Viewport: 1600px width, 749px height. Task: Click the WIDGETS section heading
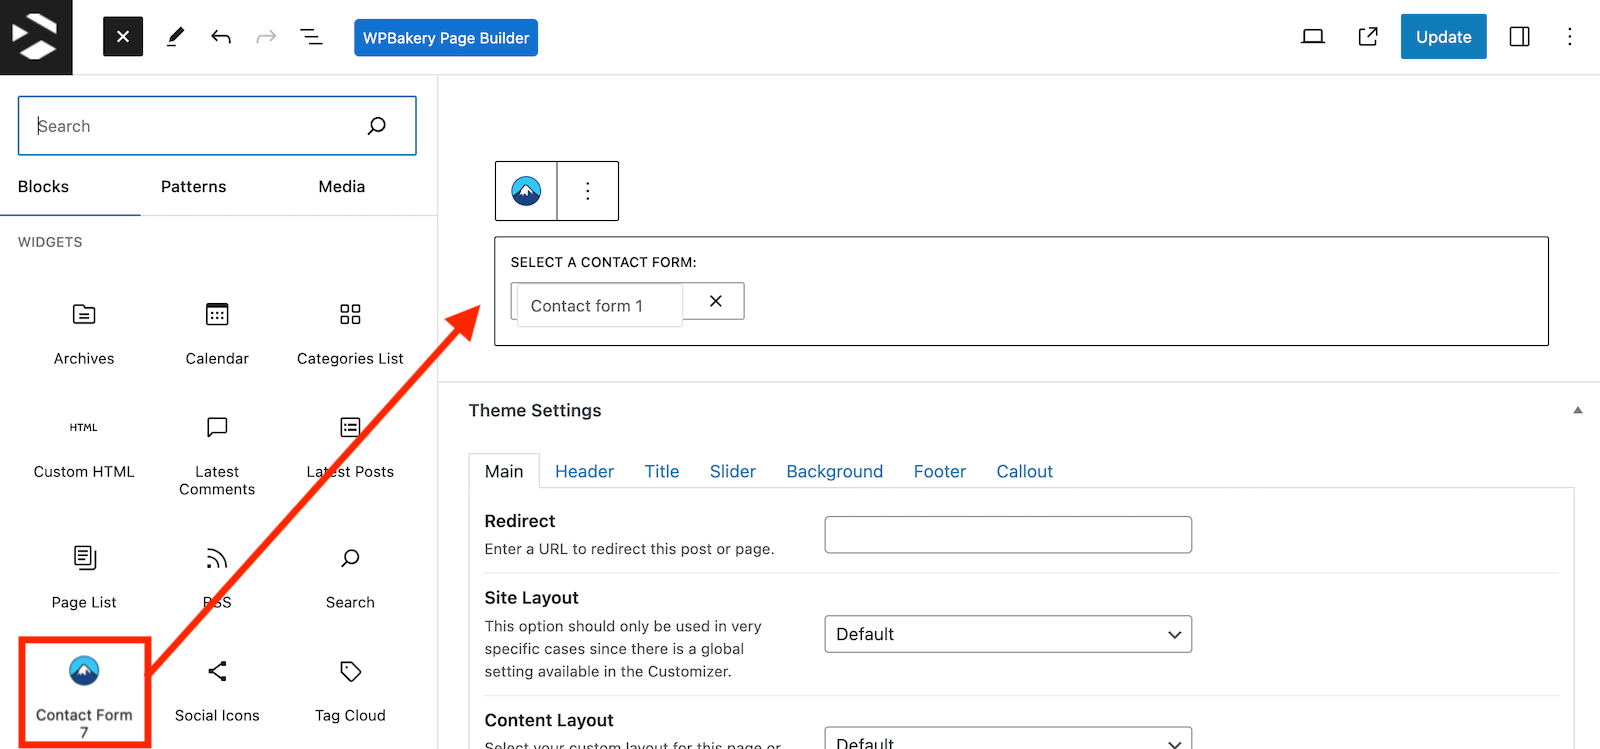(50, 242)
